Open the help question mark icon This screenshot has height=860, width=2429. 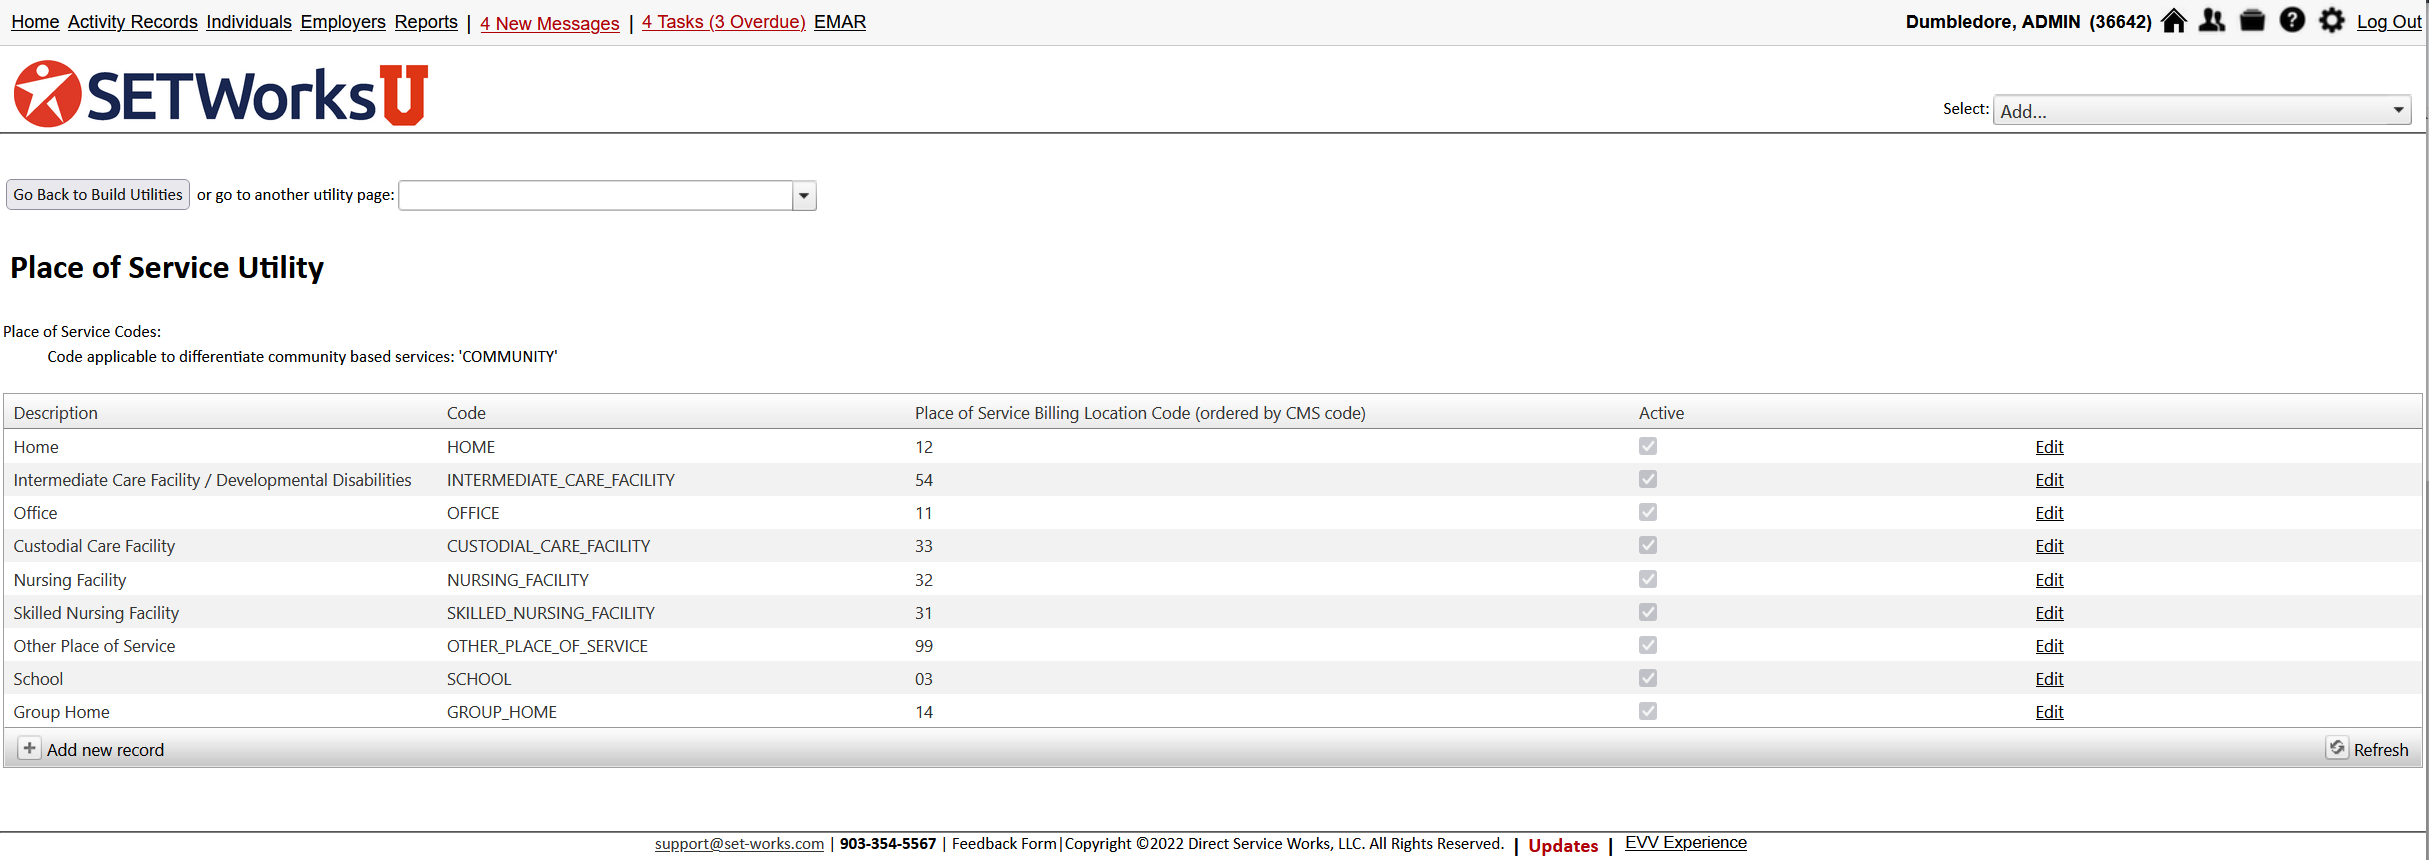pyautogui.click(x=2292, y=21)
